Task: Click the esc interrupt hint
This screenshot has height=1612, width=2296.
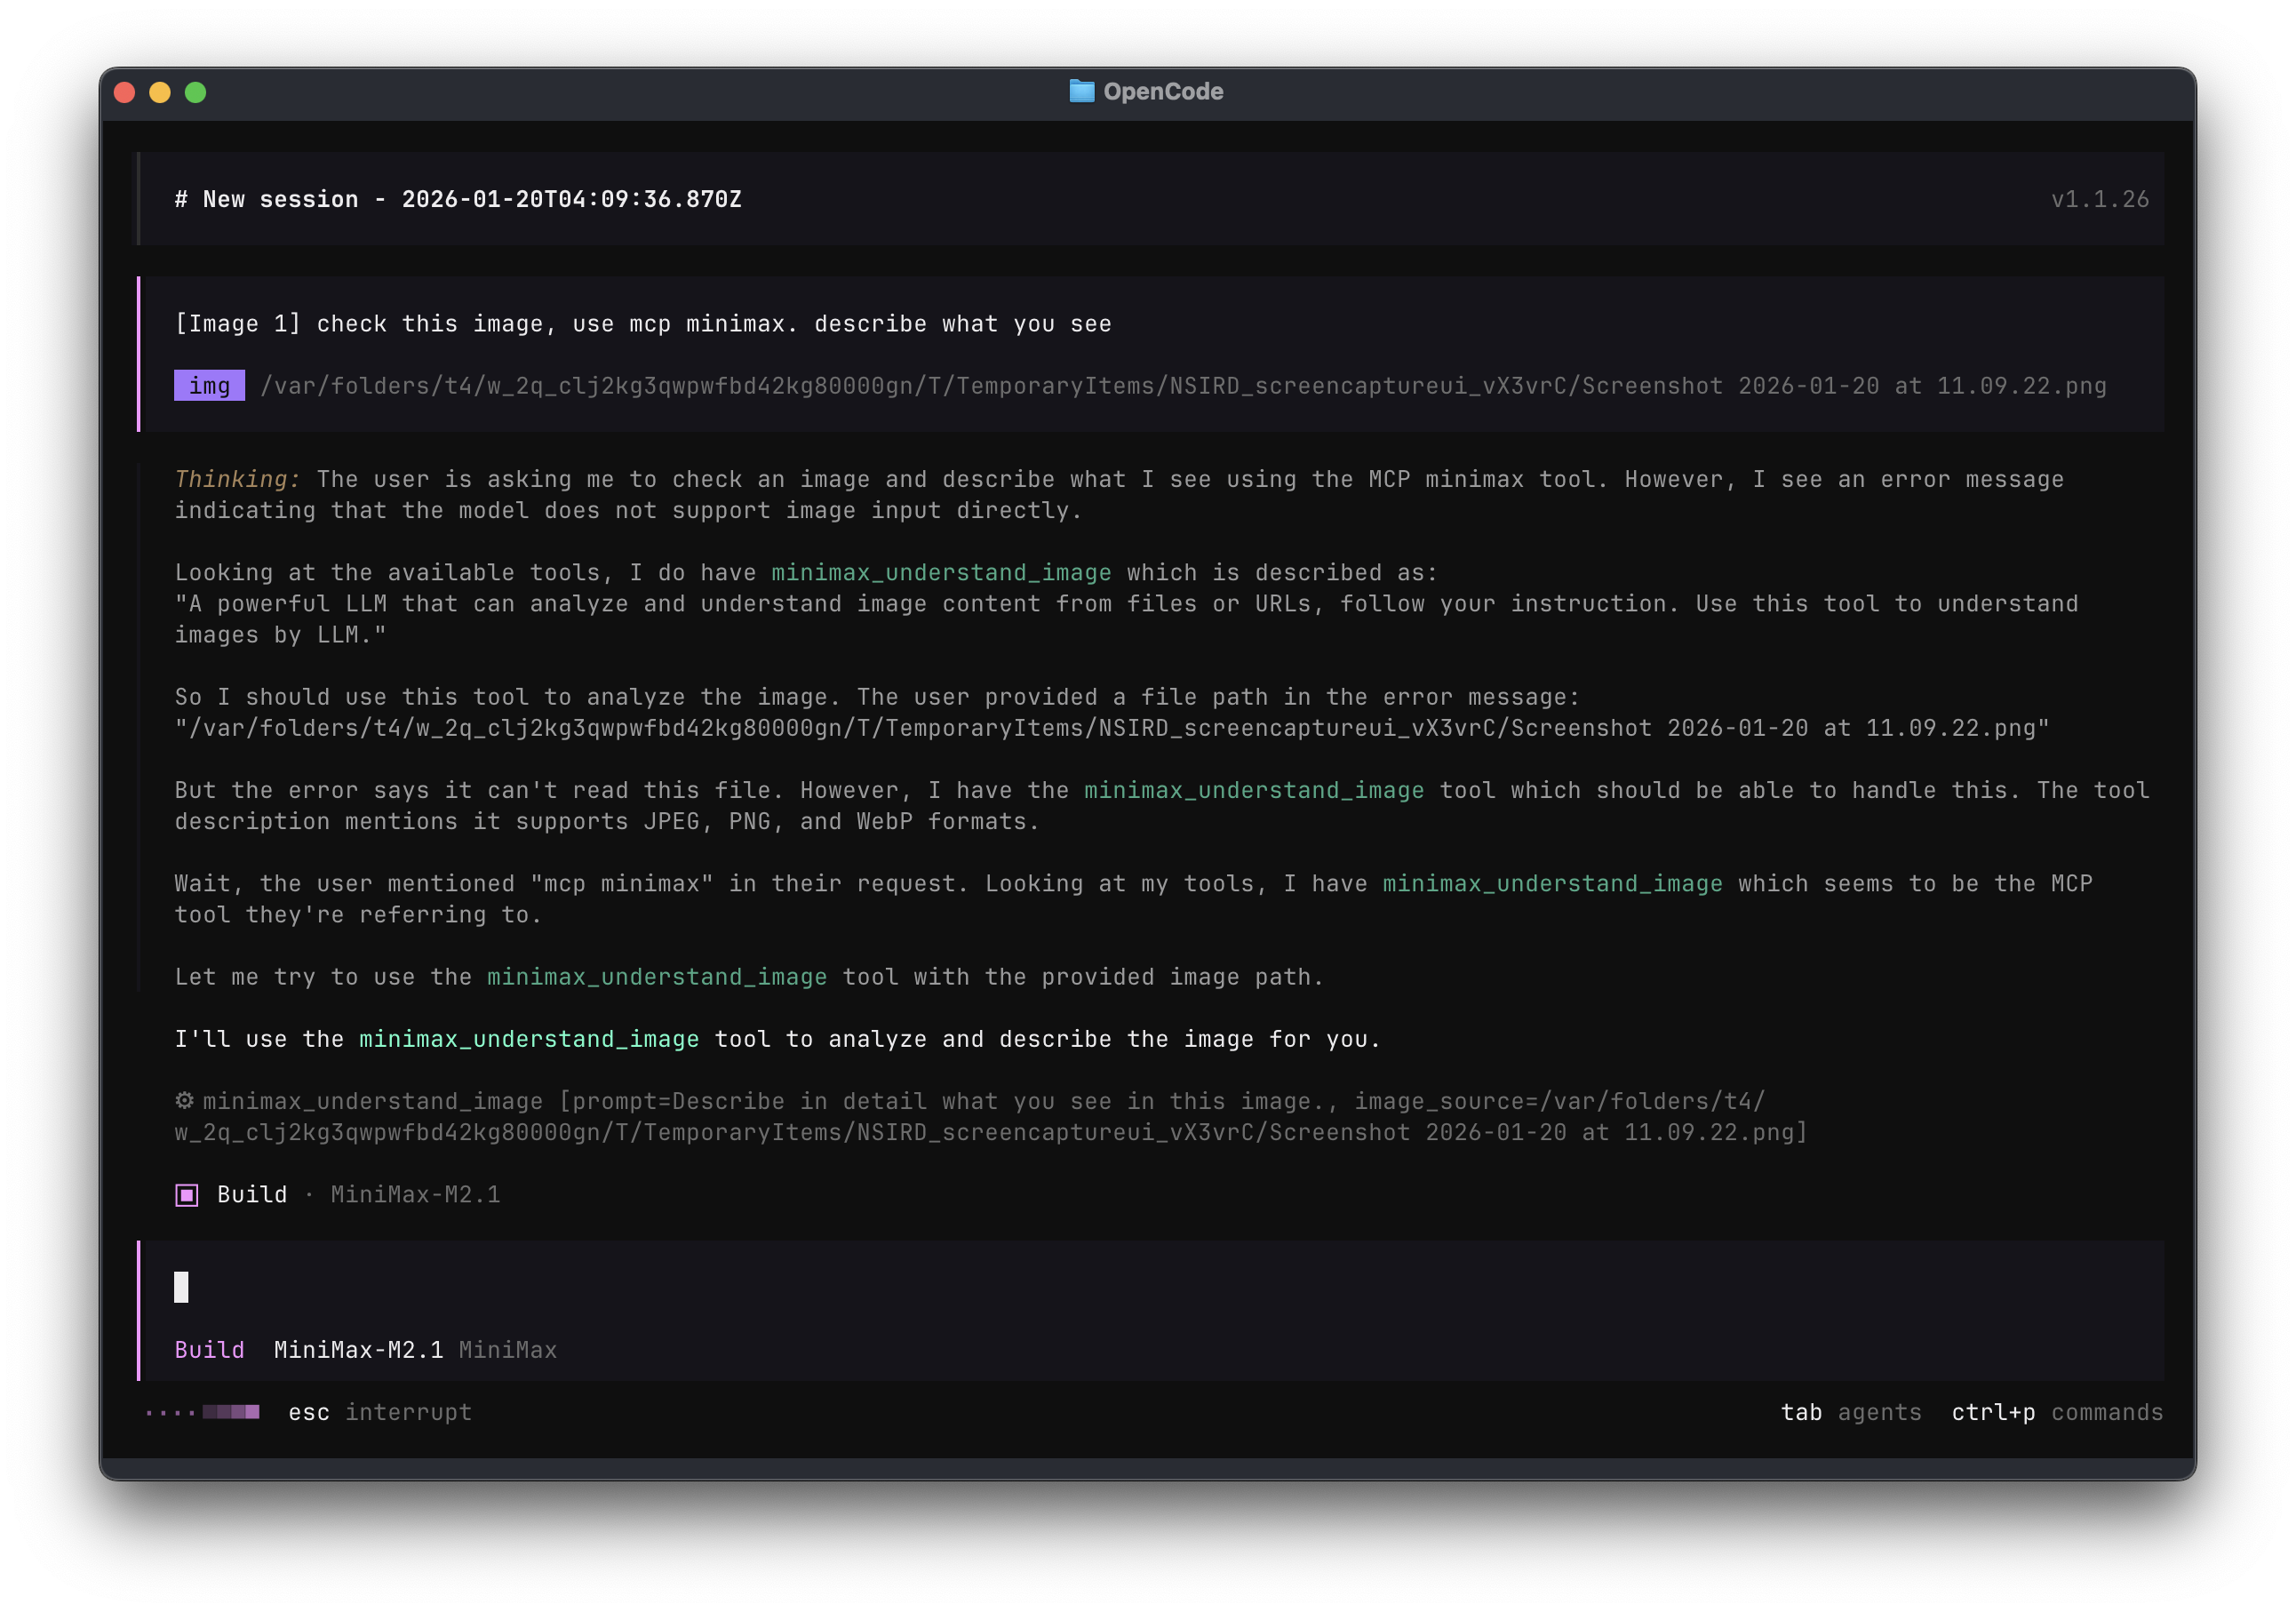Action: coord(380,1412)
